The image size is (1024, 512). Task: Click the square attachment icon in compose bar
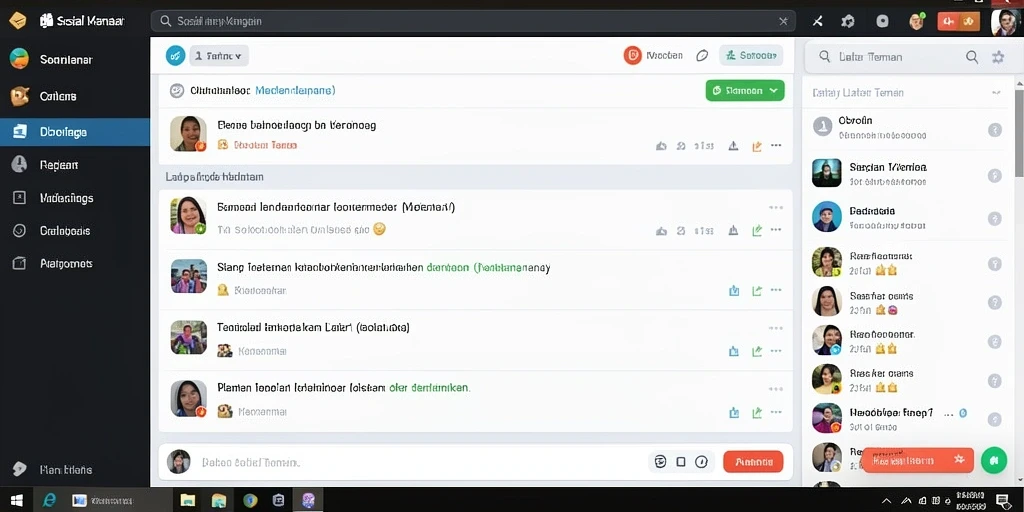coord(681,462)
